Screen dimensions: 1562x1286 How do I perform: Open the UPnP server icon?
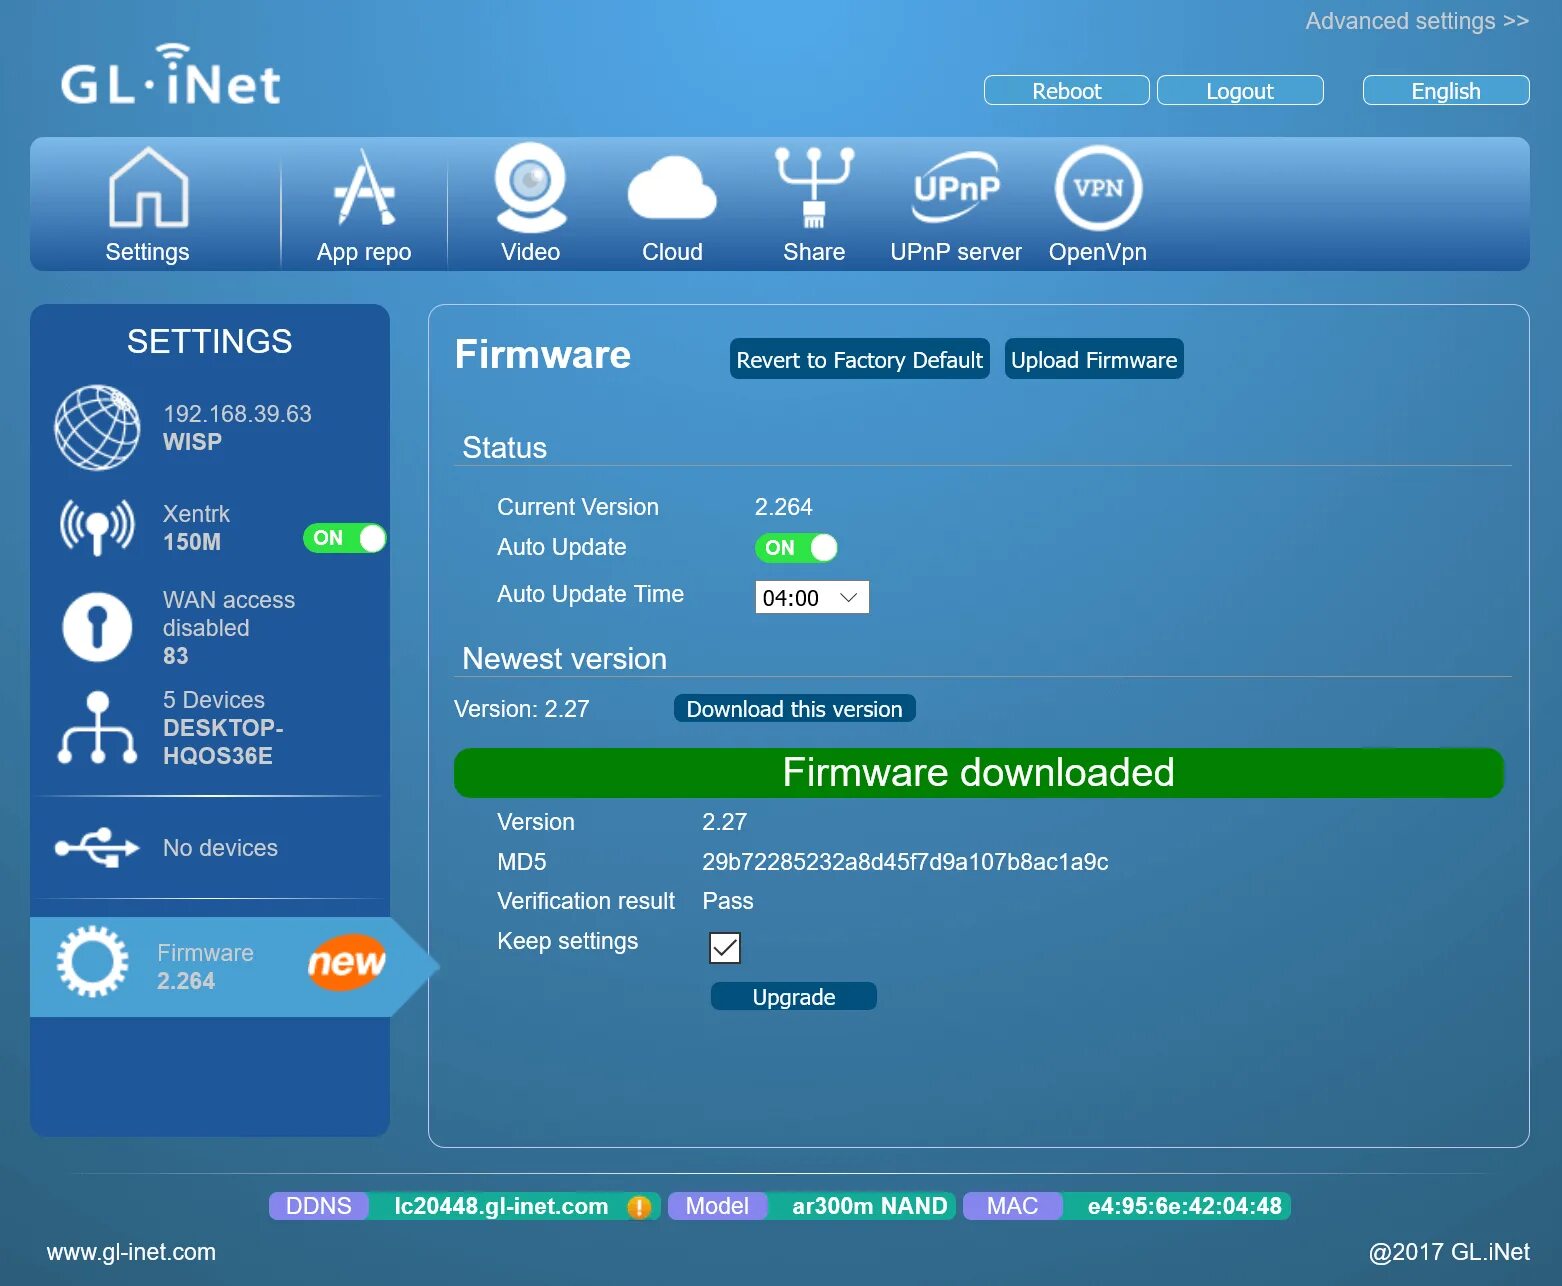pyautogui.click(x=956, y=187)
